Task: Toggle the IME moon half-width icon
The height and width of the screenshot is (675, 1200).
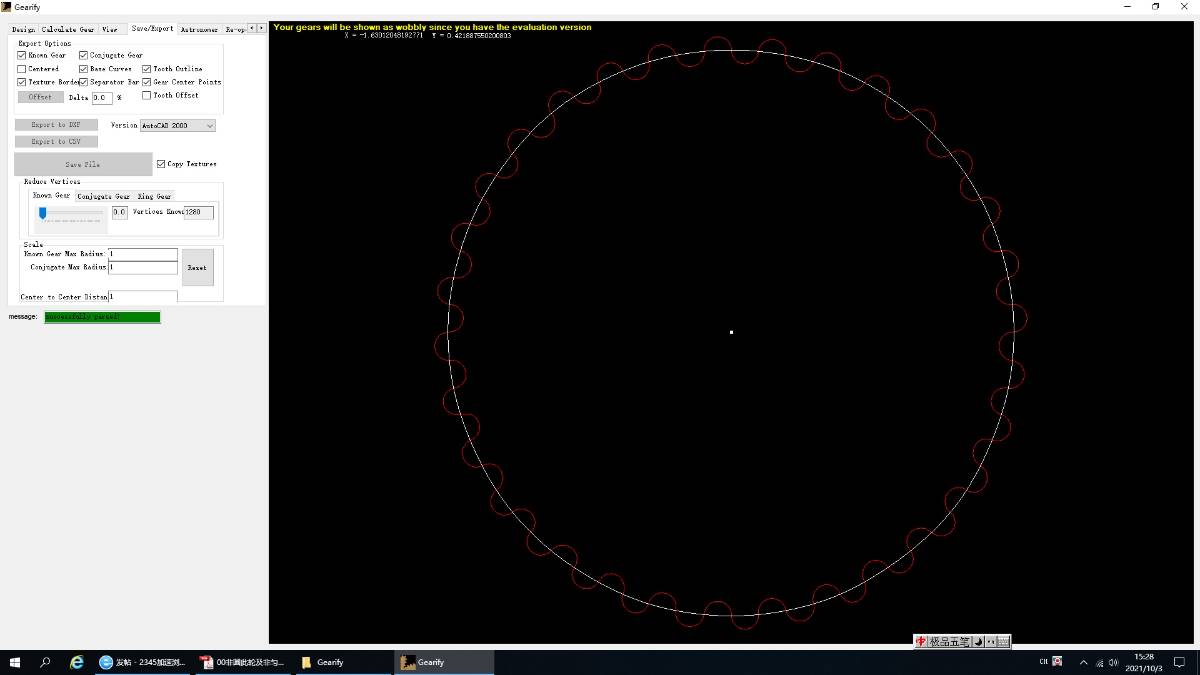Action: click(978, 642)
